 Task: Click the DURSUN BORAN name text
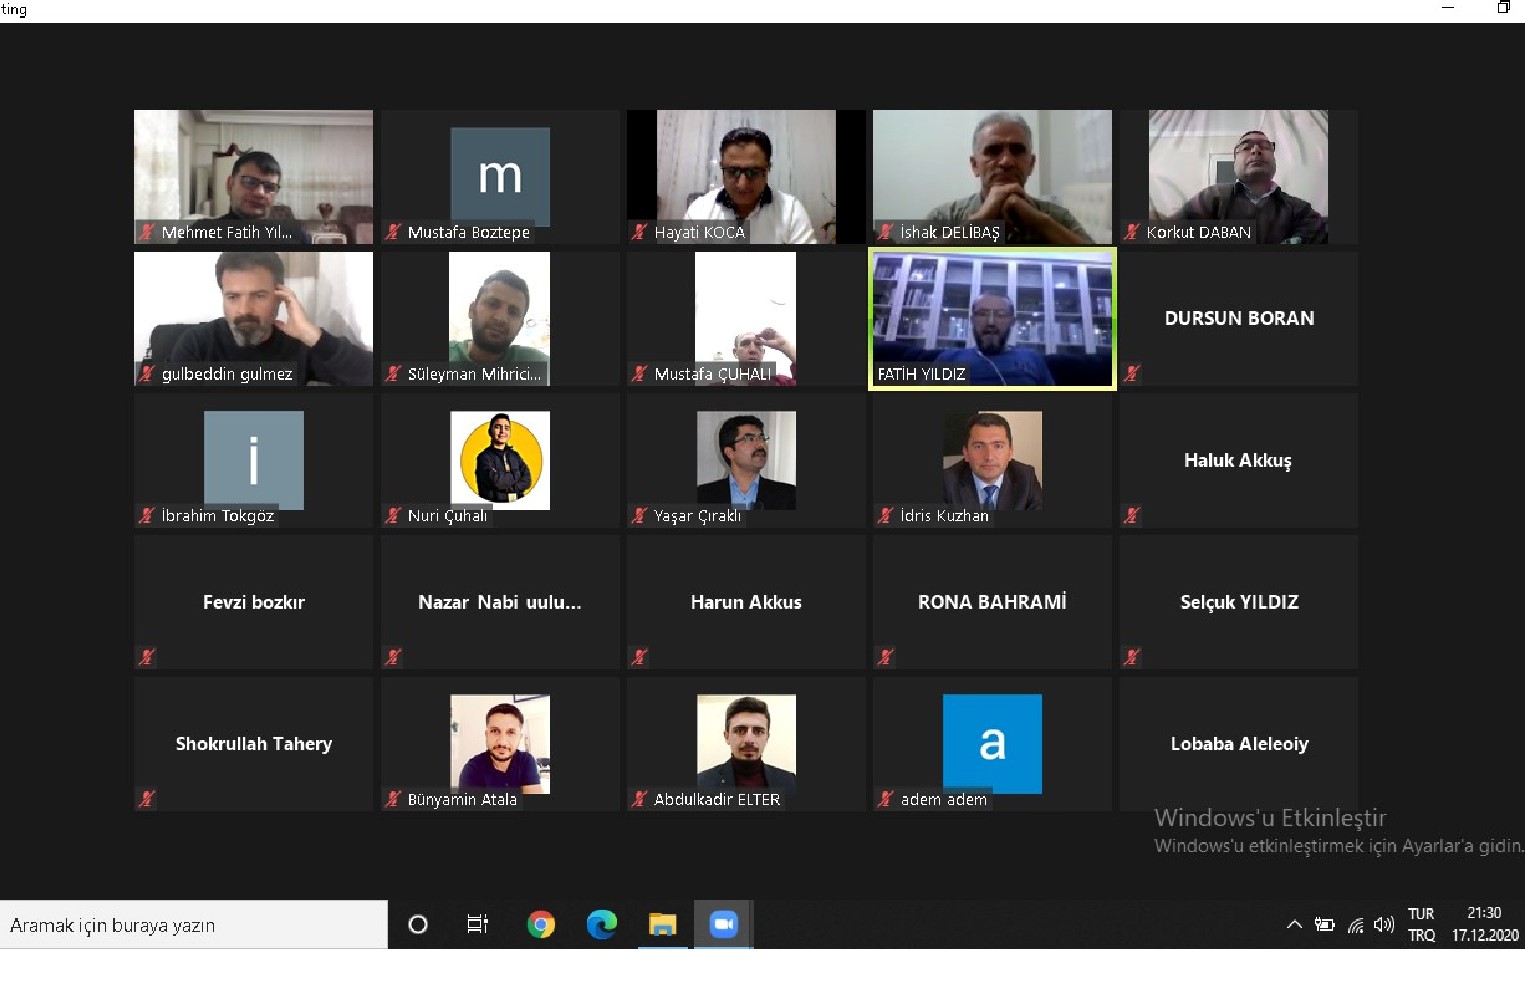click(x=1239, y=318)
